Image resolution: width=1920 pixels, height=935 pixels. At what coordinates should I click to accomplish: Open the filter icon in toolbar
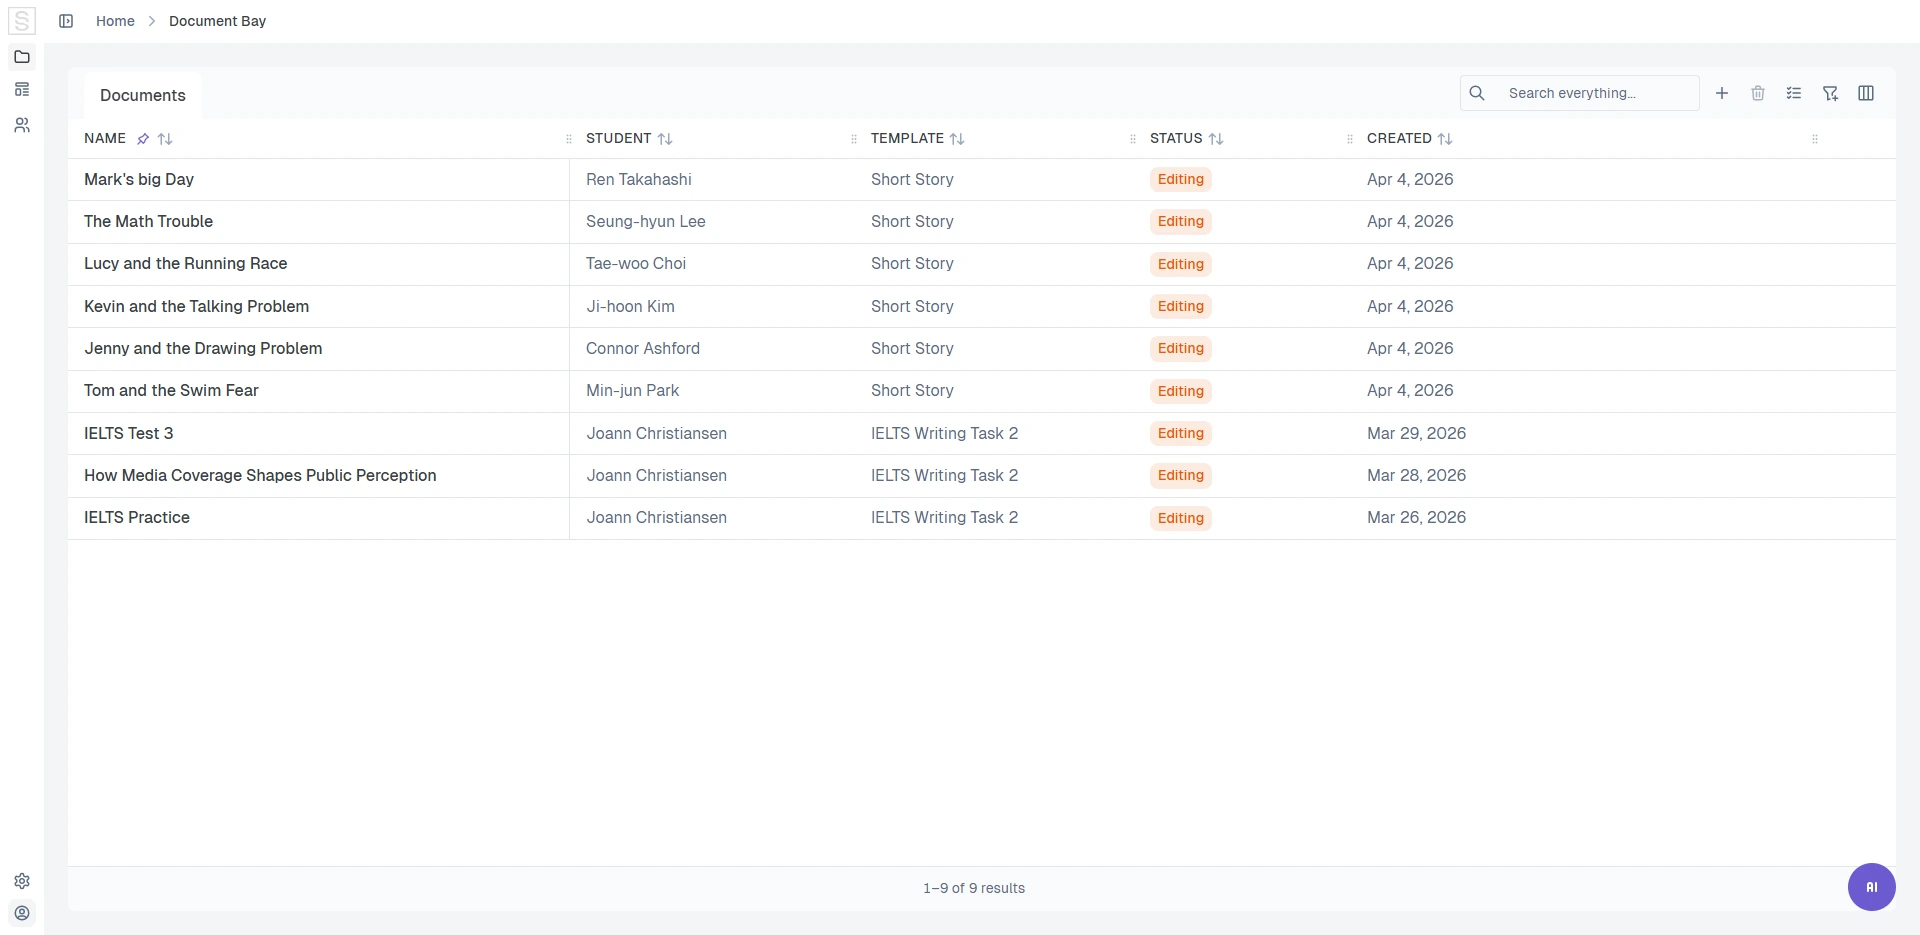[x=1830, y=93]
